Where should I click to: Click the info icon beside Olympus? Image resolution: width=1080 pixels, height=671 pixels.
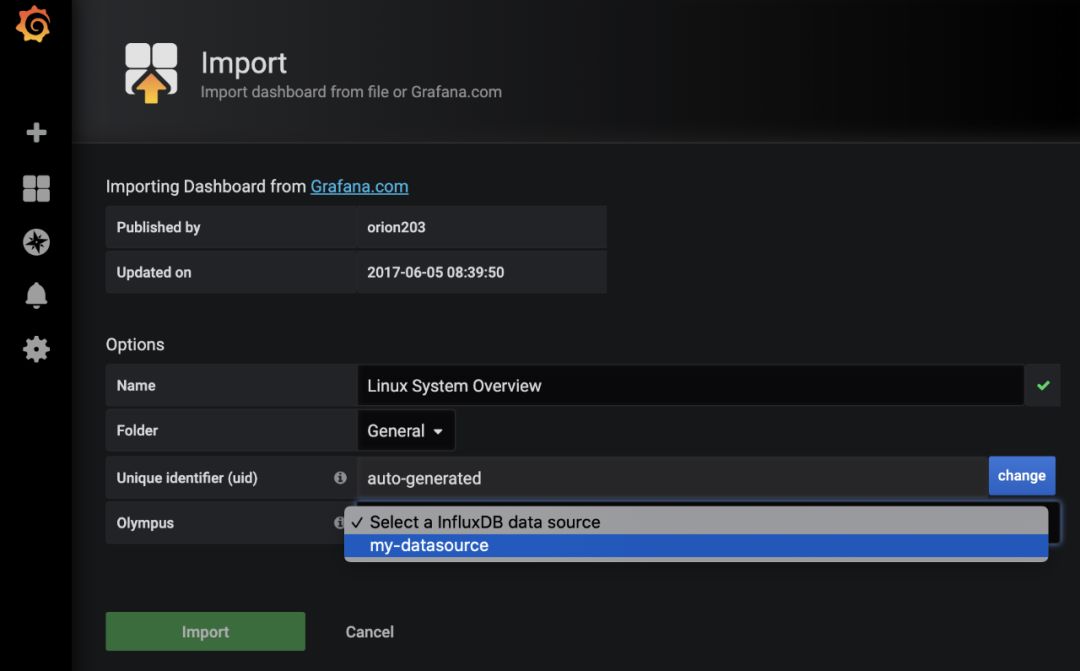click(x=339, y=523)
